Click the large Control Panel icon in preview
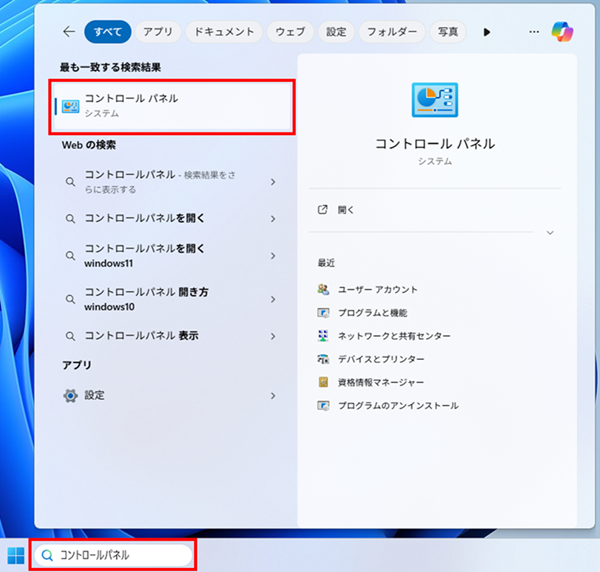Screen dimensions: 600x572 point(434,102)
